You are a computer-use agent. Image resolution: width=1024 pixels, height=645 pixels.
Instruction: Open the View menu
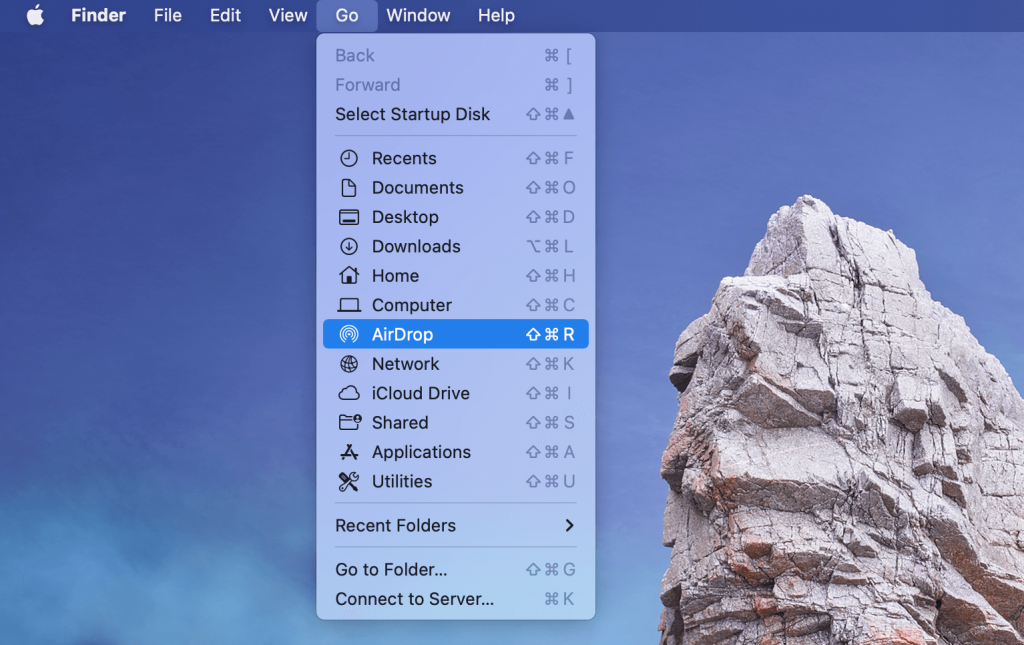288,15
